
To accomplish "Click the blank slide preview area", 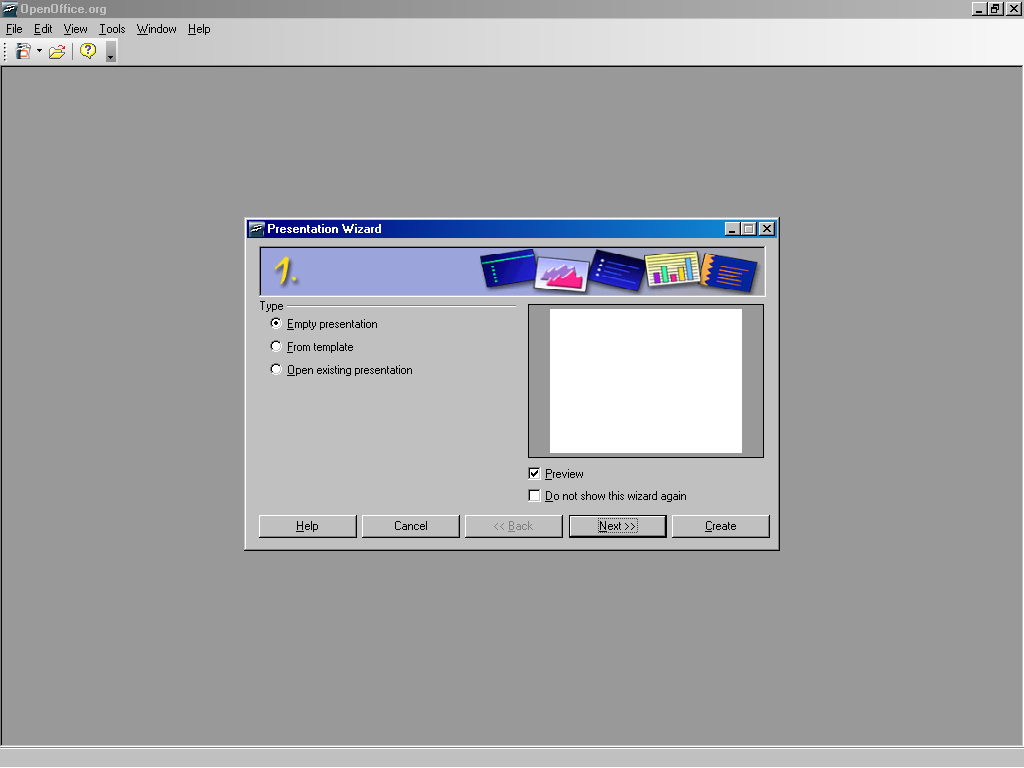I will coord(645,380).
